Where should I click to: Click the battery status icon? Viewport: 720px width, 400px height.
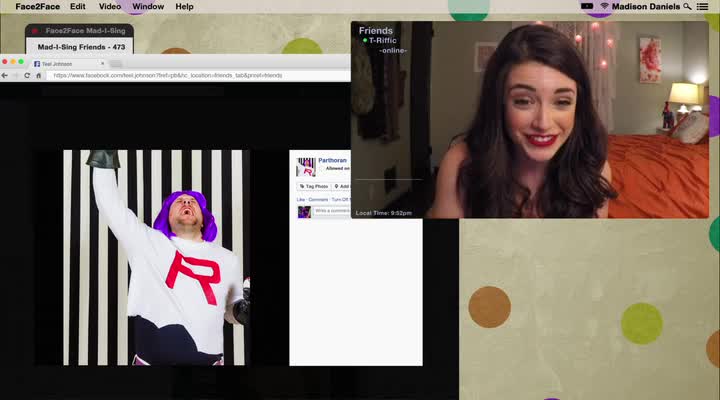coord(587,7)
